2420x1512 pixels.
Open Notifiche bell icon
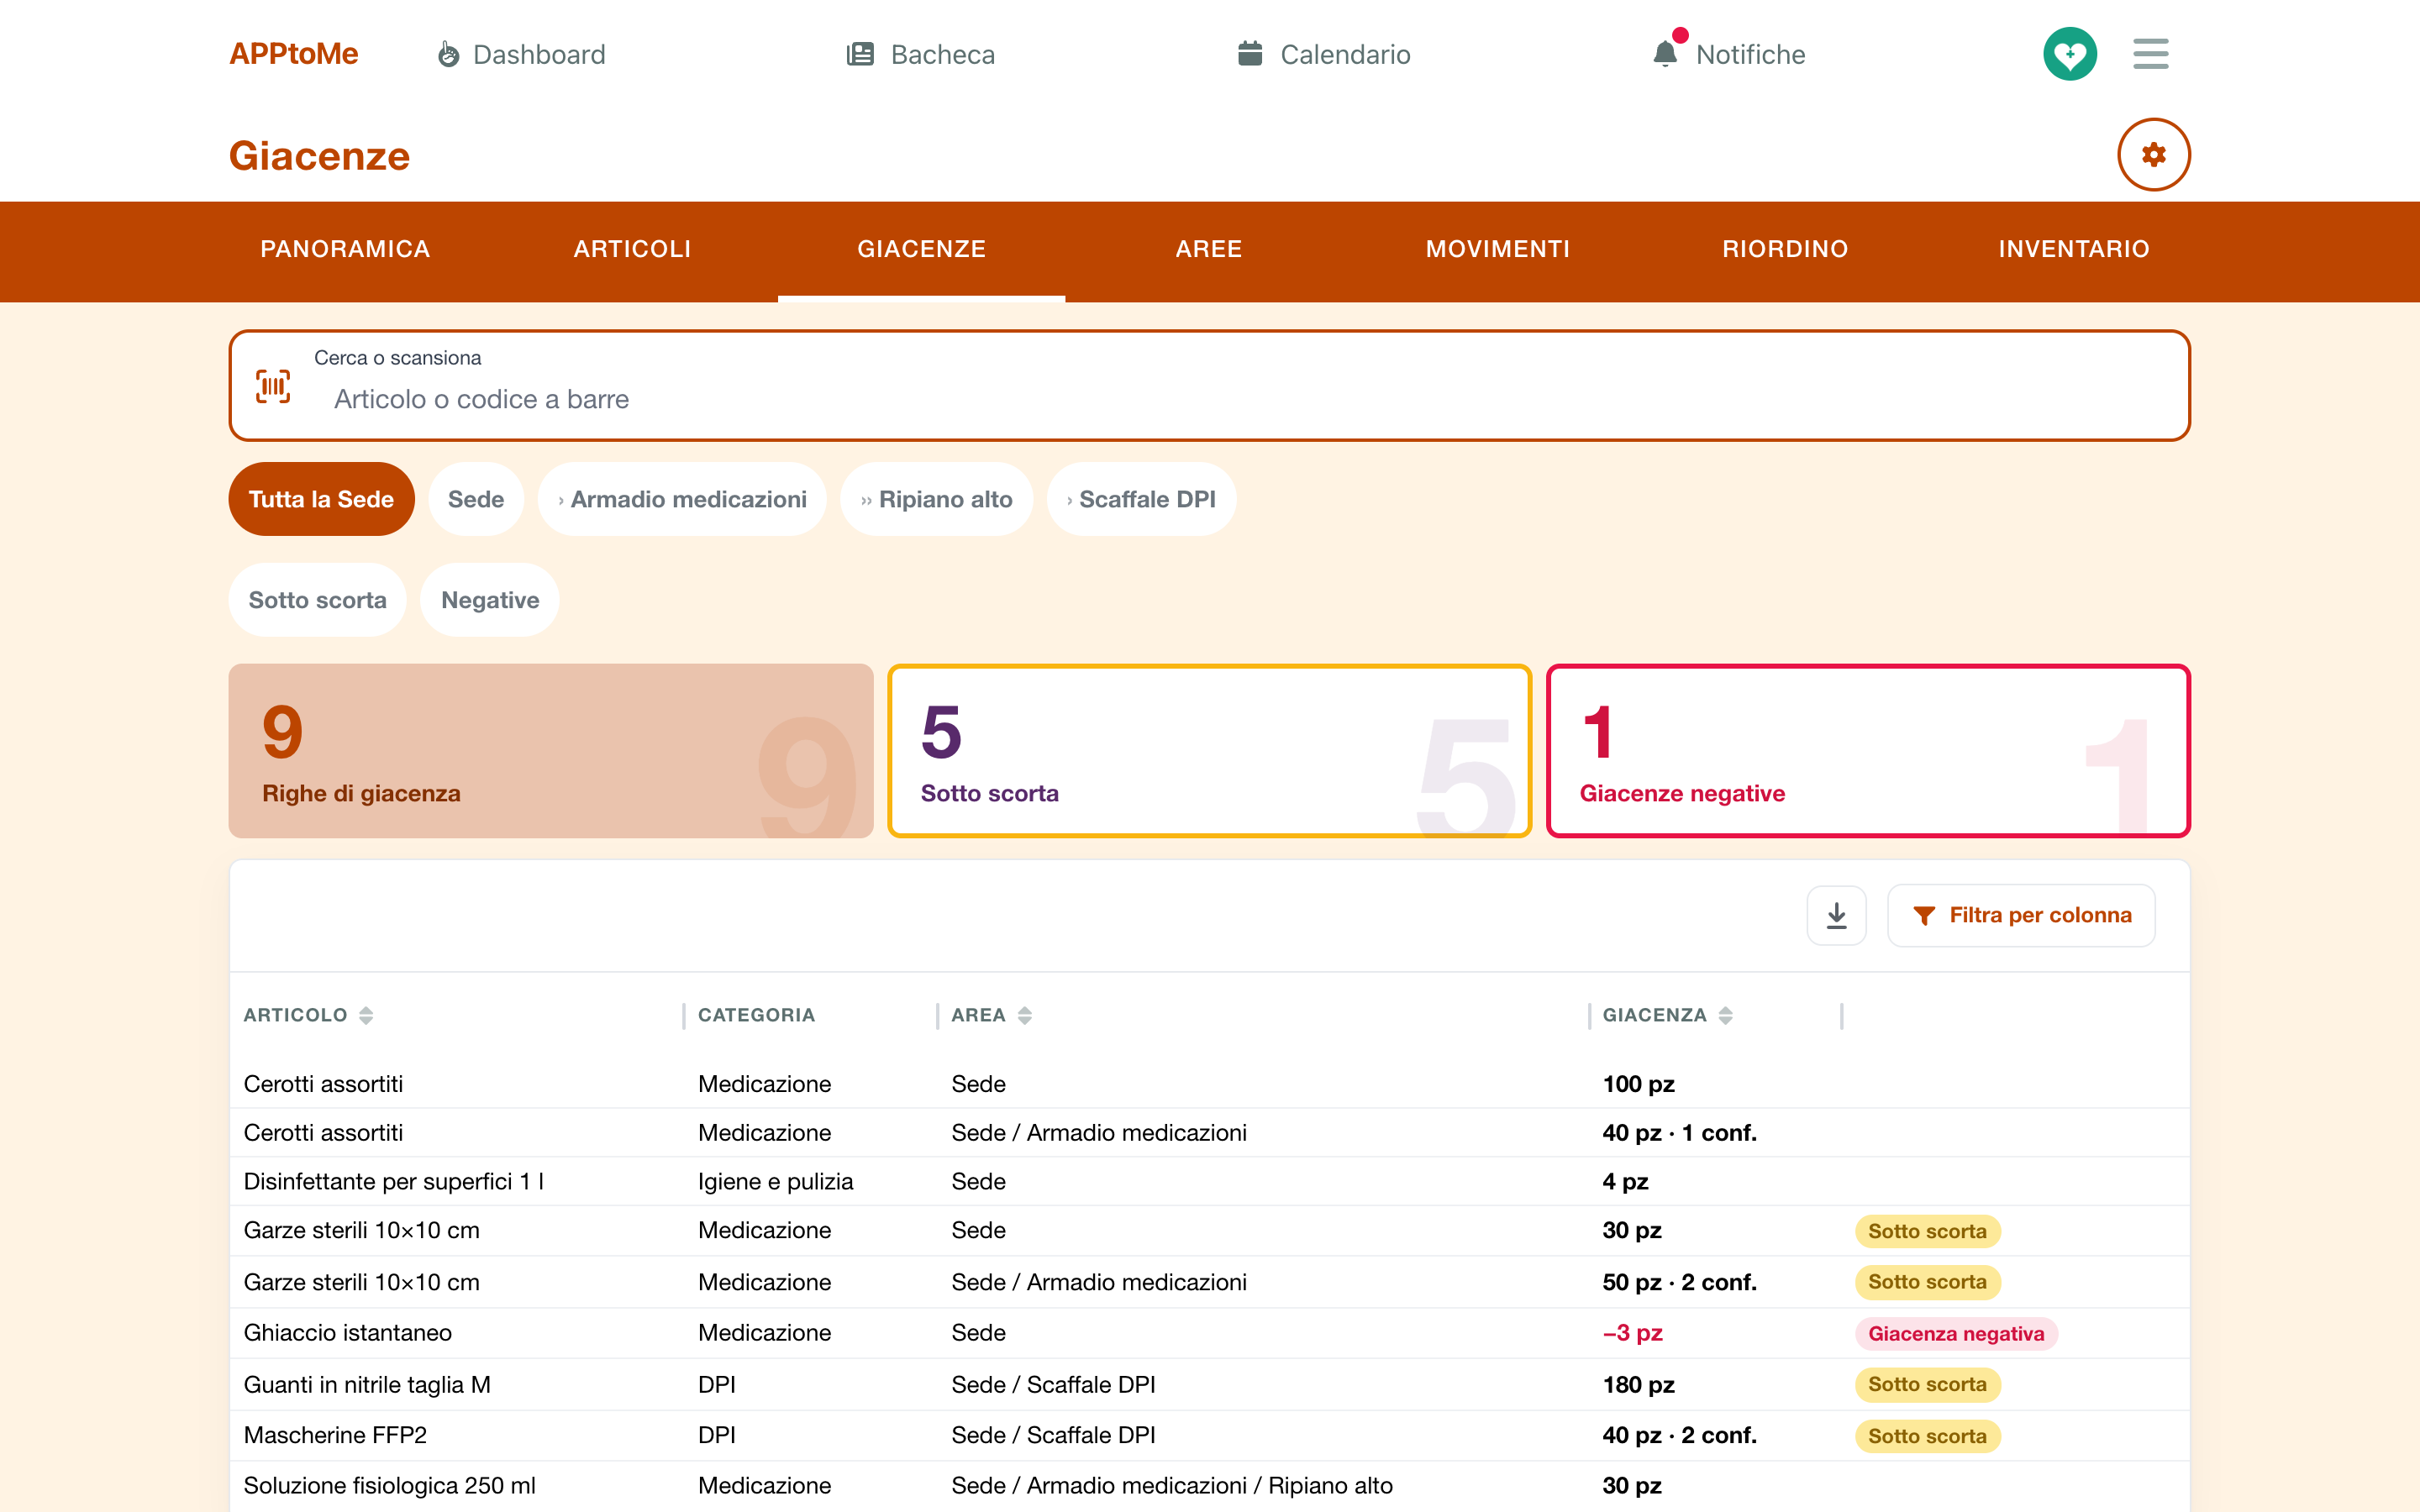tap(1665, 54)
